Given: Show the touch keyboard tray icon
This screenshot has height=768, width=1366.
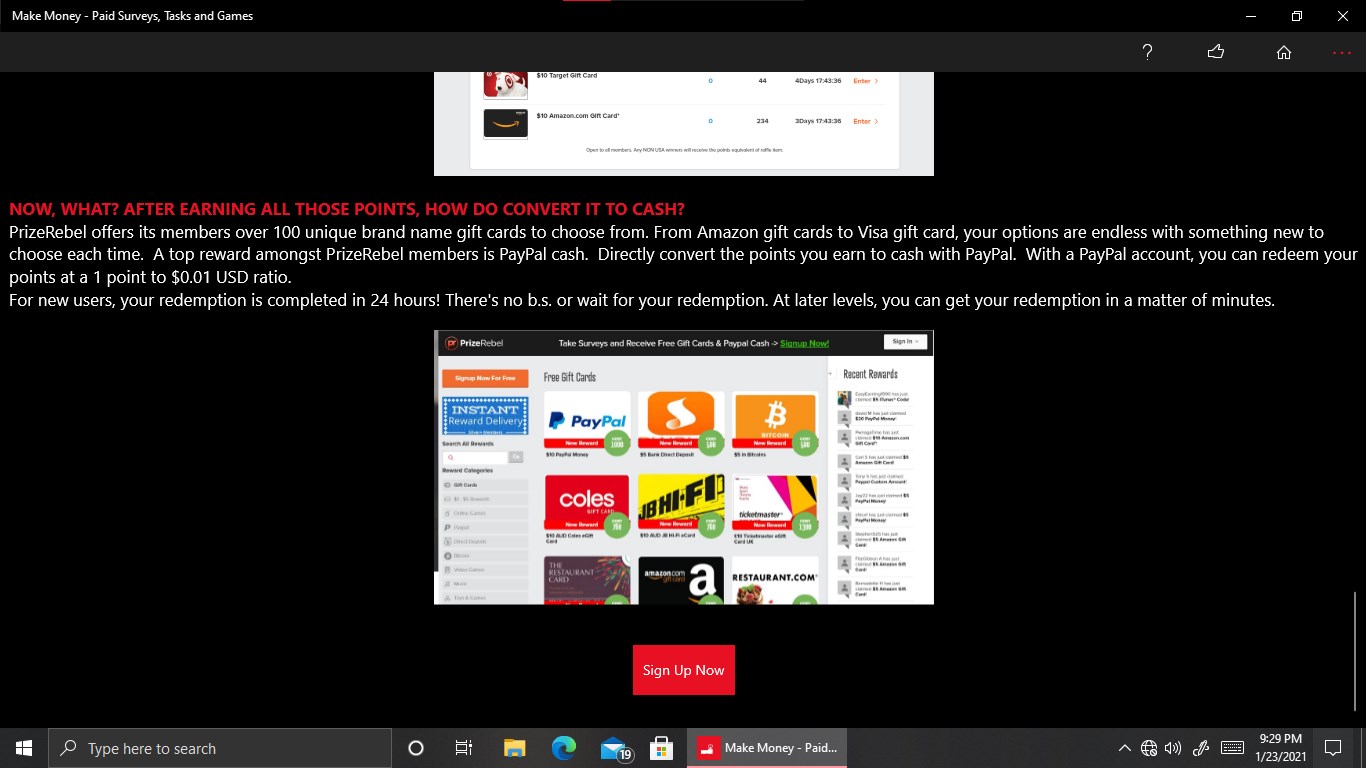Looking at the screenshot, I should [1232, 748].
